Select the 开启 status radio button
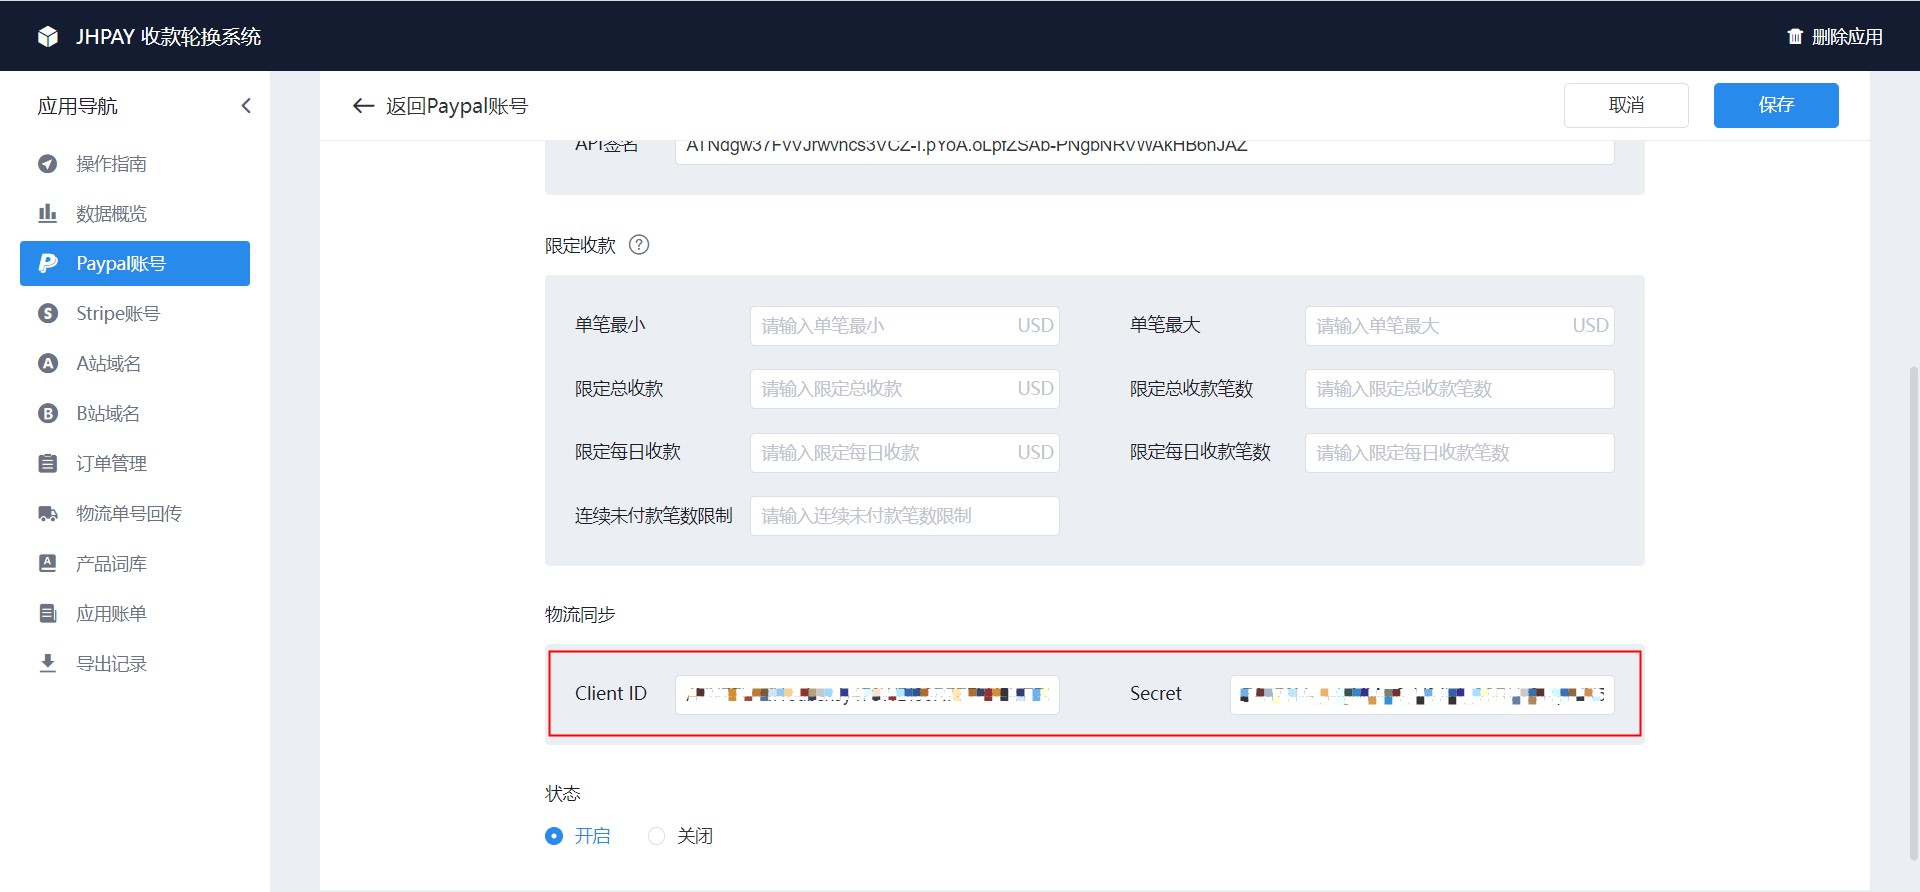This screenshot has height=892, width=1920. 554,836
